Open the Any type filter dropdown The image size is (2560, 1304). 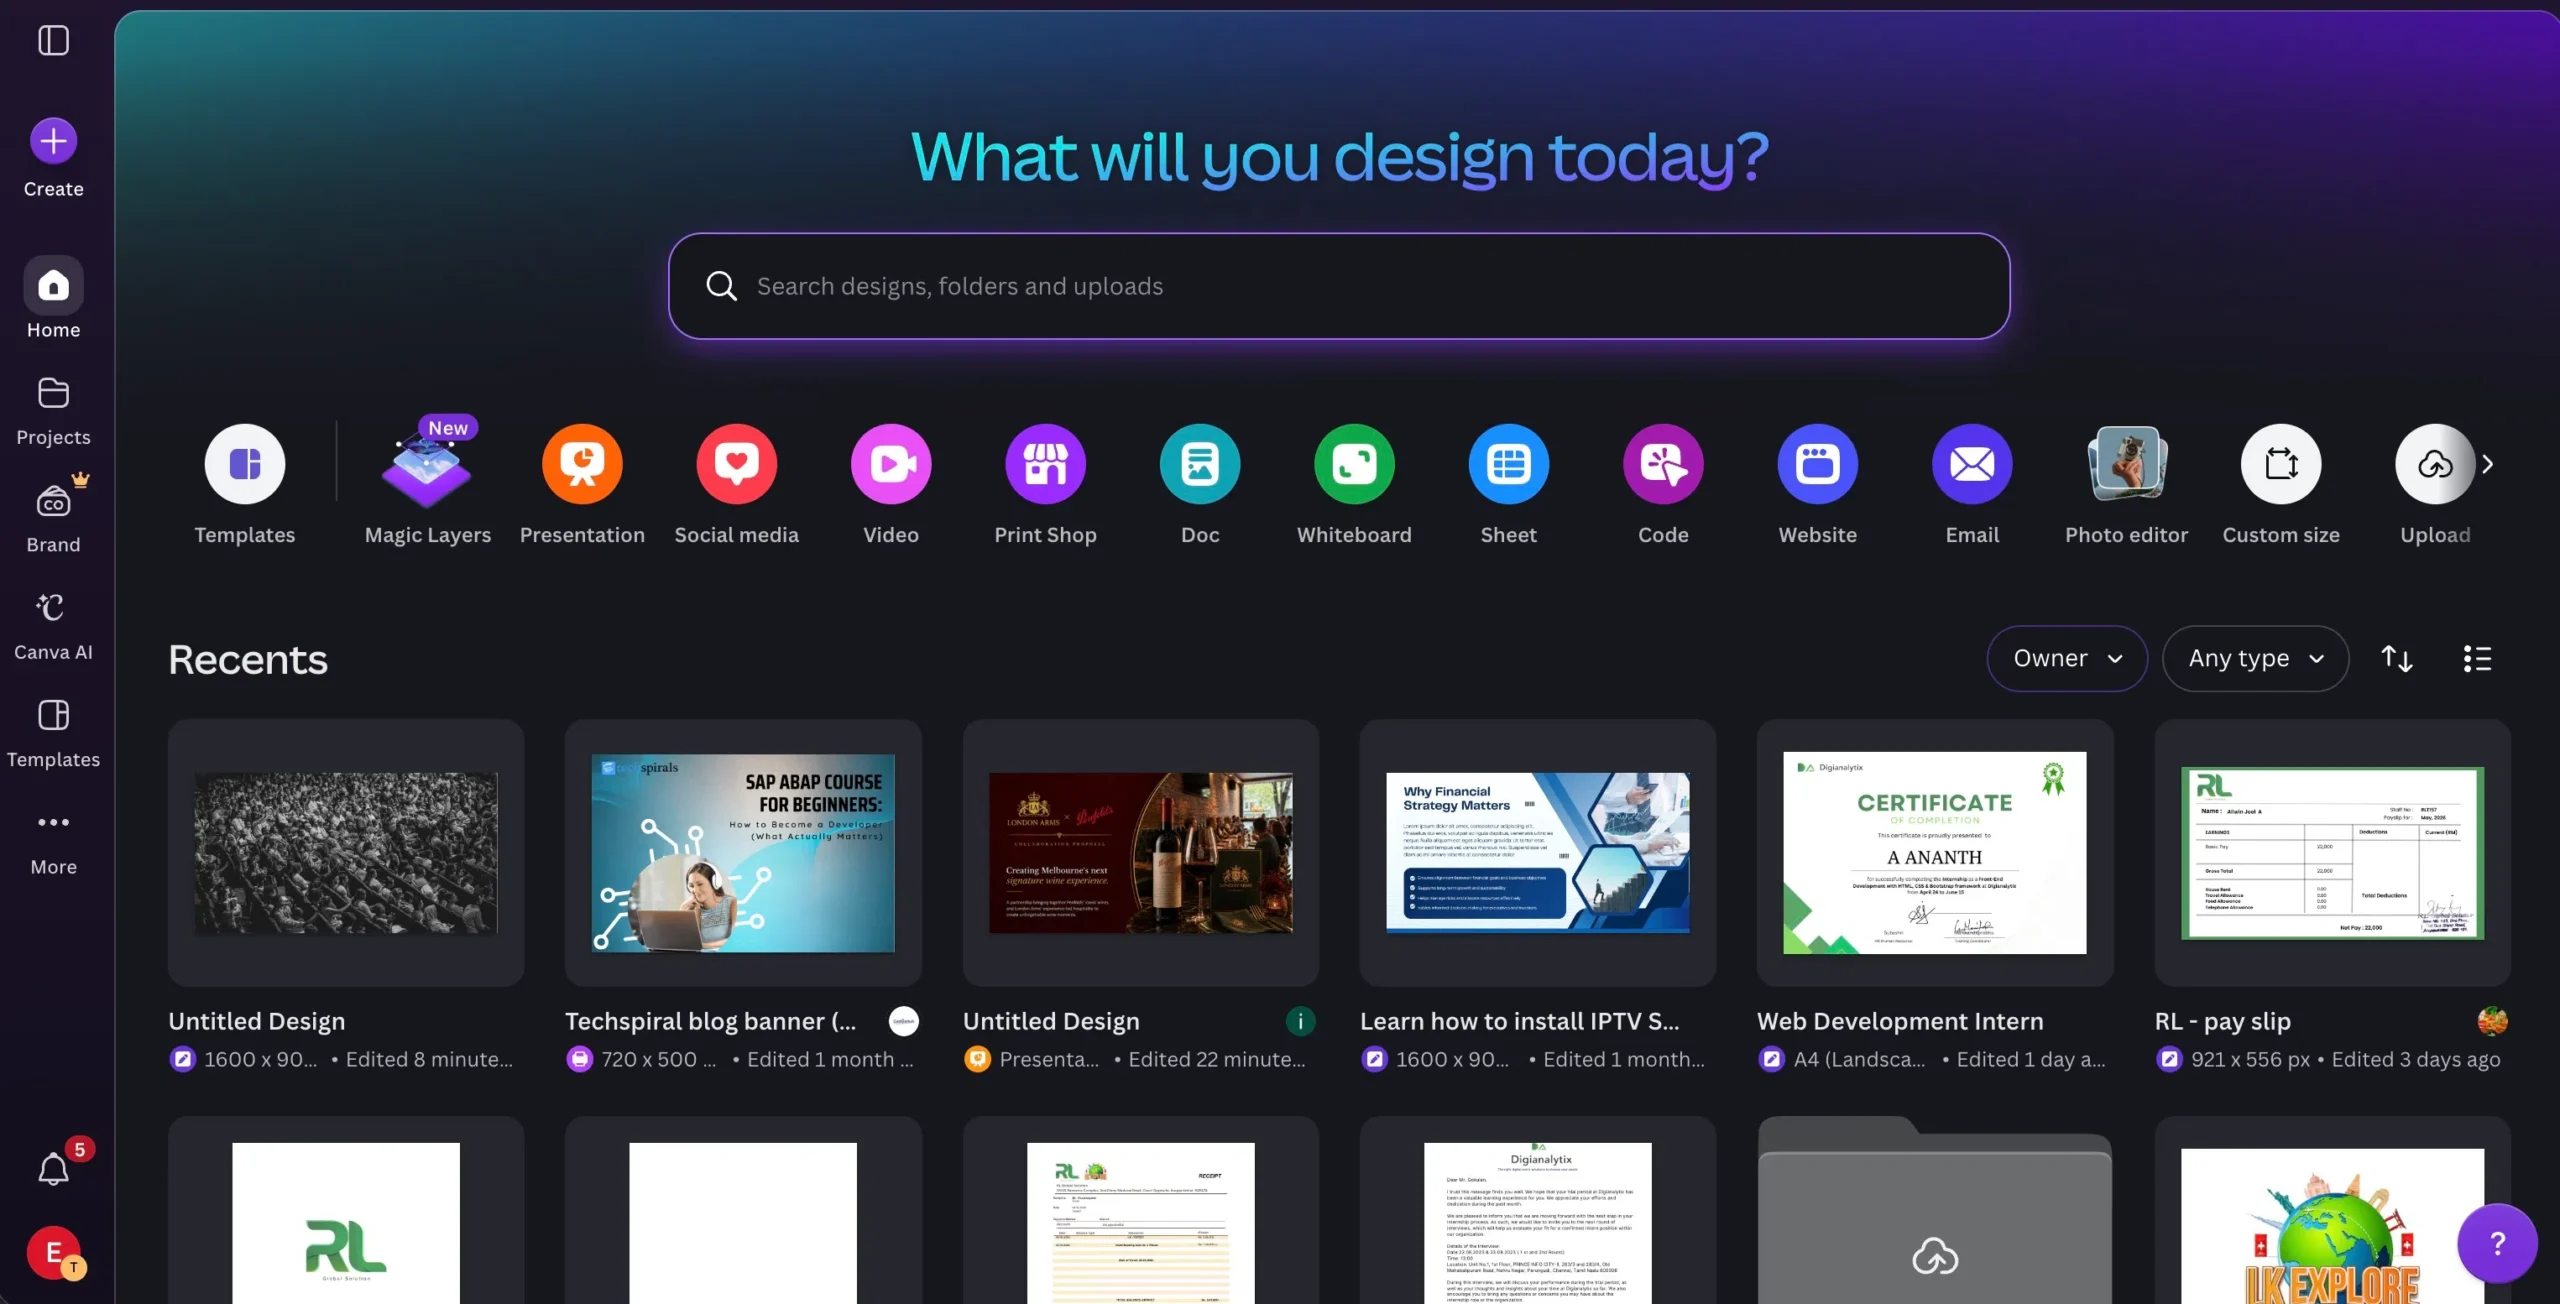(x=2255, y=658)
